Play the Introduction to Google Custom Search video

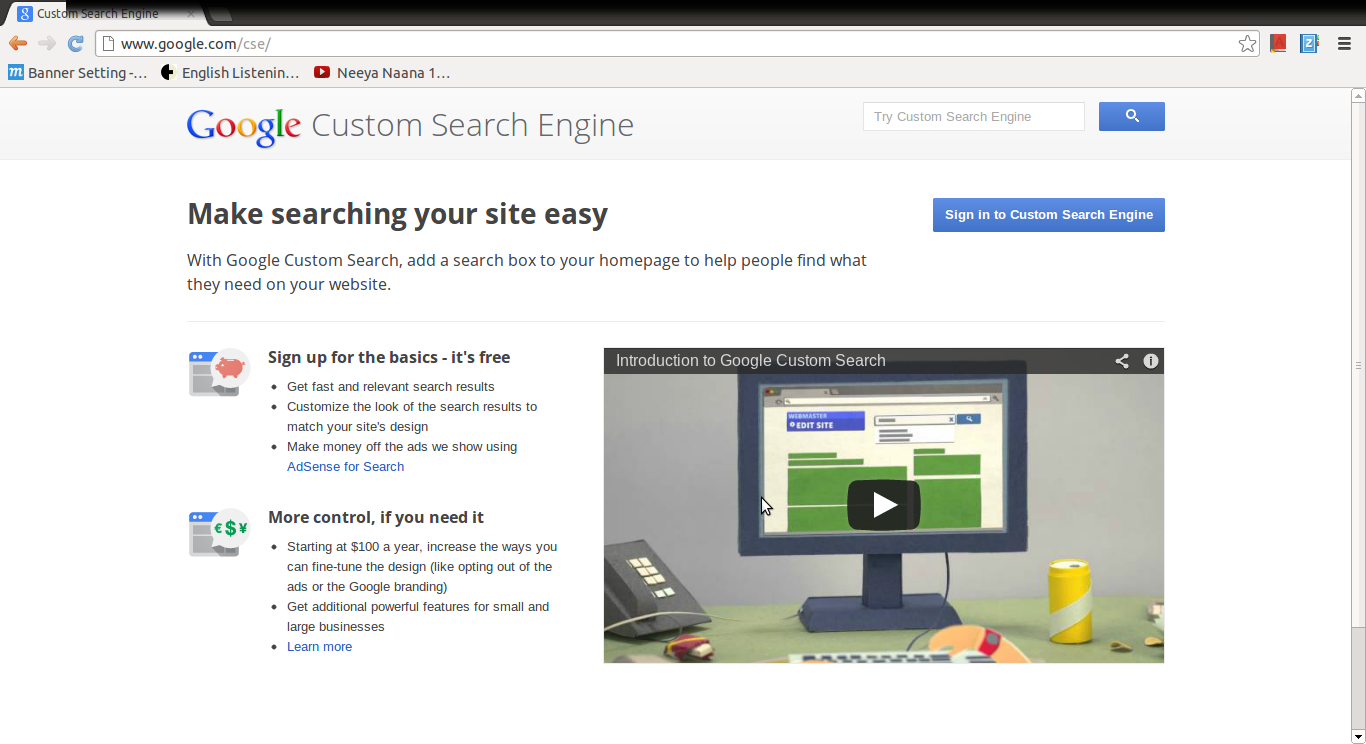click(x=884, y=505)
